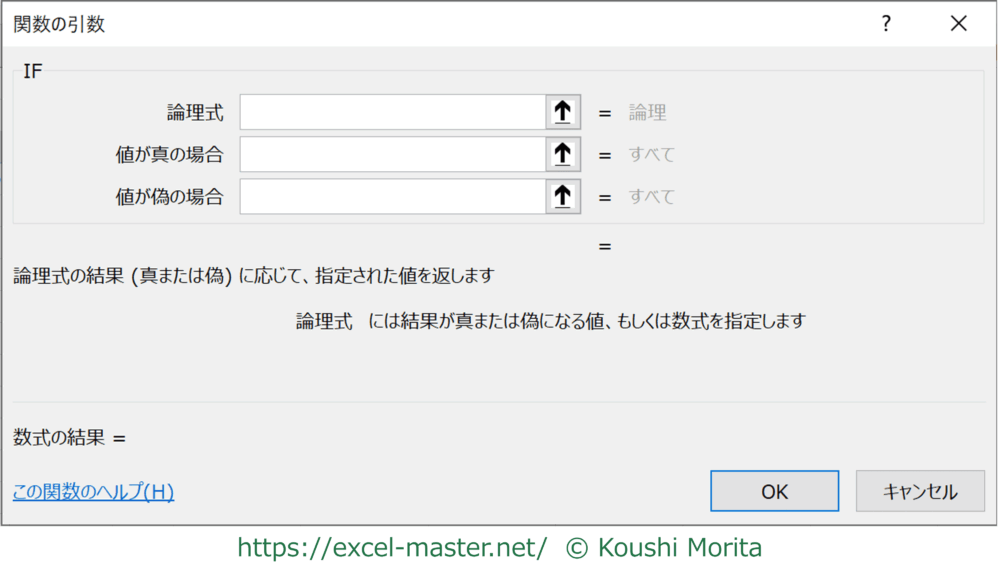Click the range selector arrow for 論理式
The image size is (1000, 563).
pos(563,113)
